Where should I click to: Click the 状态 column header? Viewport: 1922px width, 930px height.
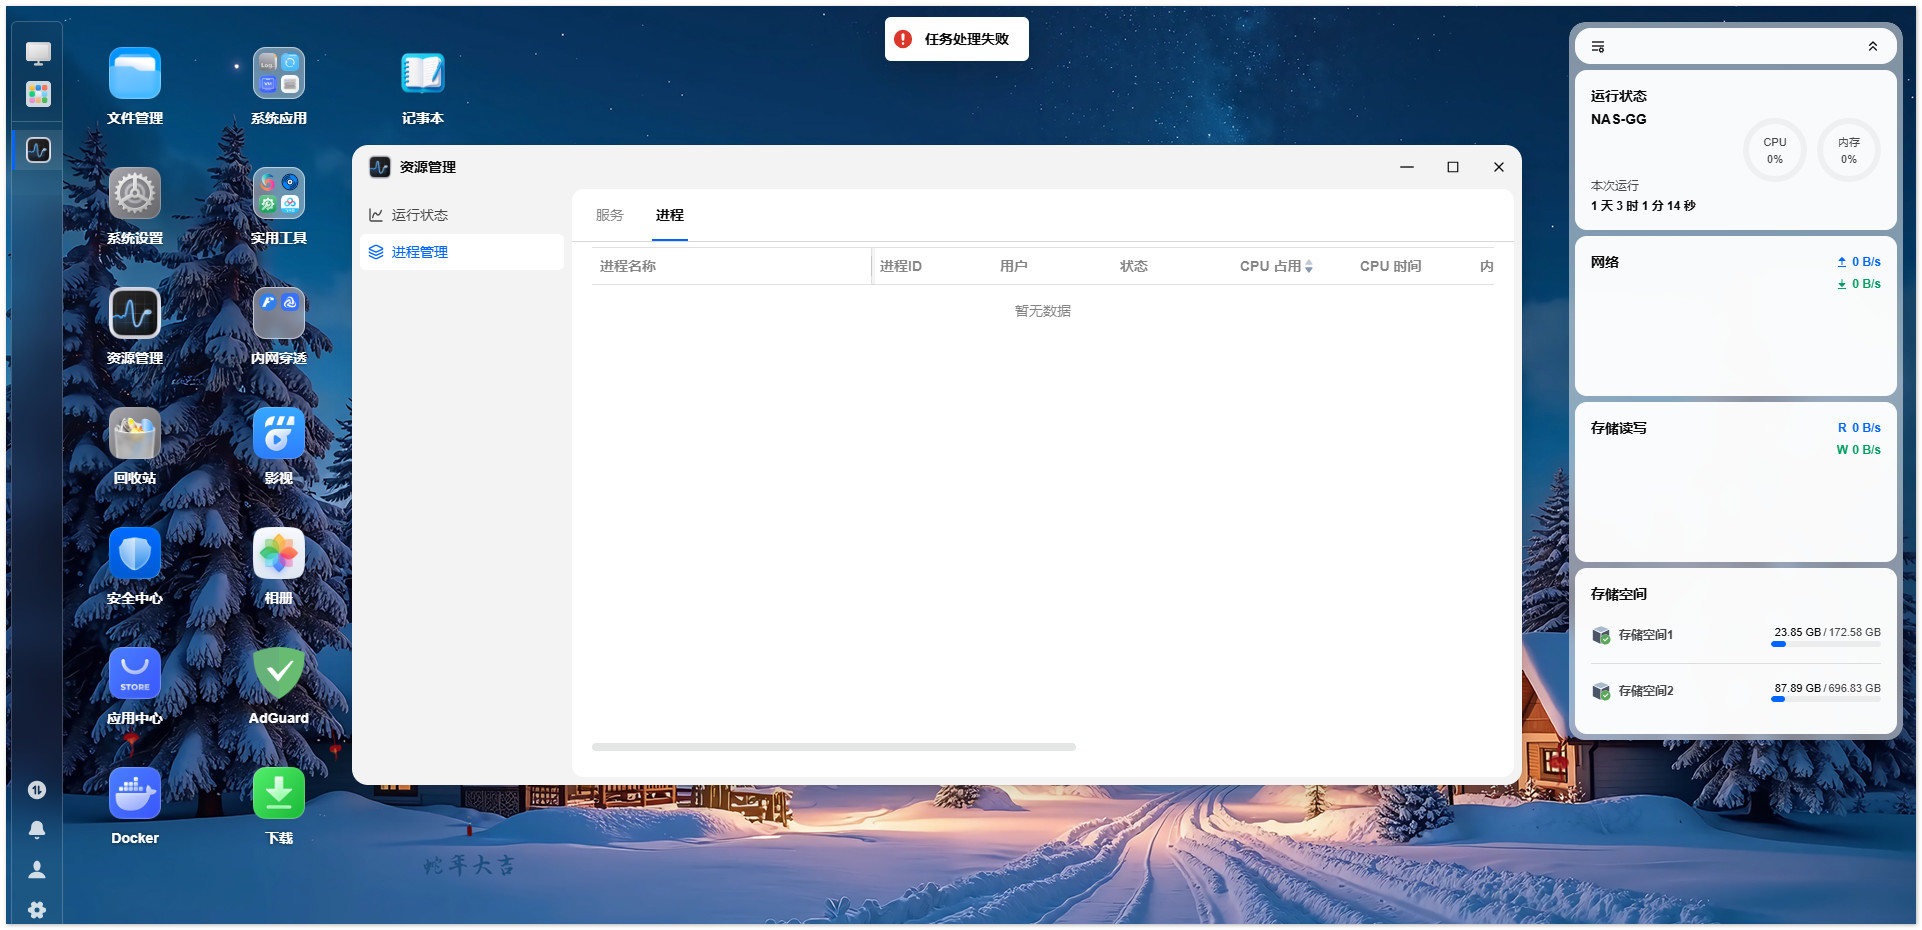point(1134,266)
